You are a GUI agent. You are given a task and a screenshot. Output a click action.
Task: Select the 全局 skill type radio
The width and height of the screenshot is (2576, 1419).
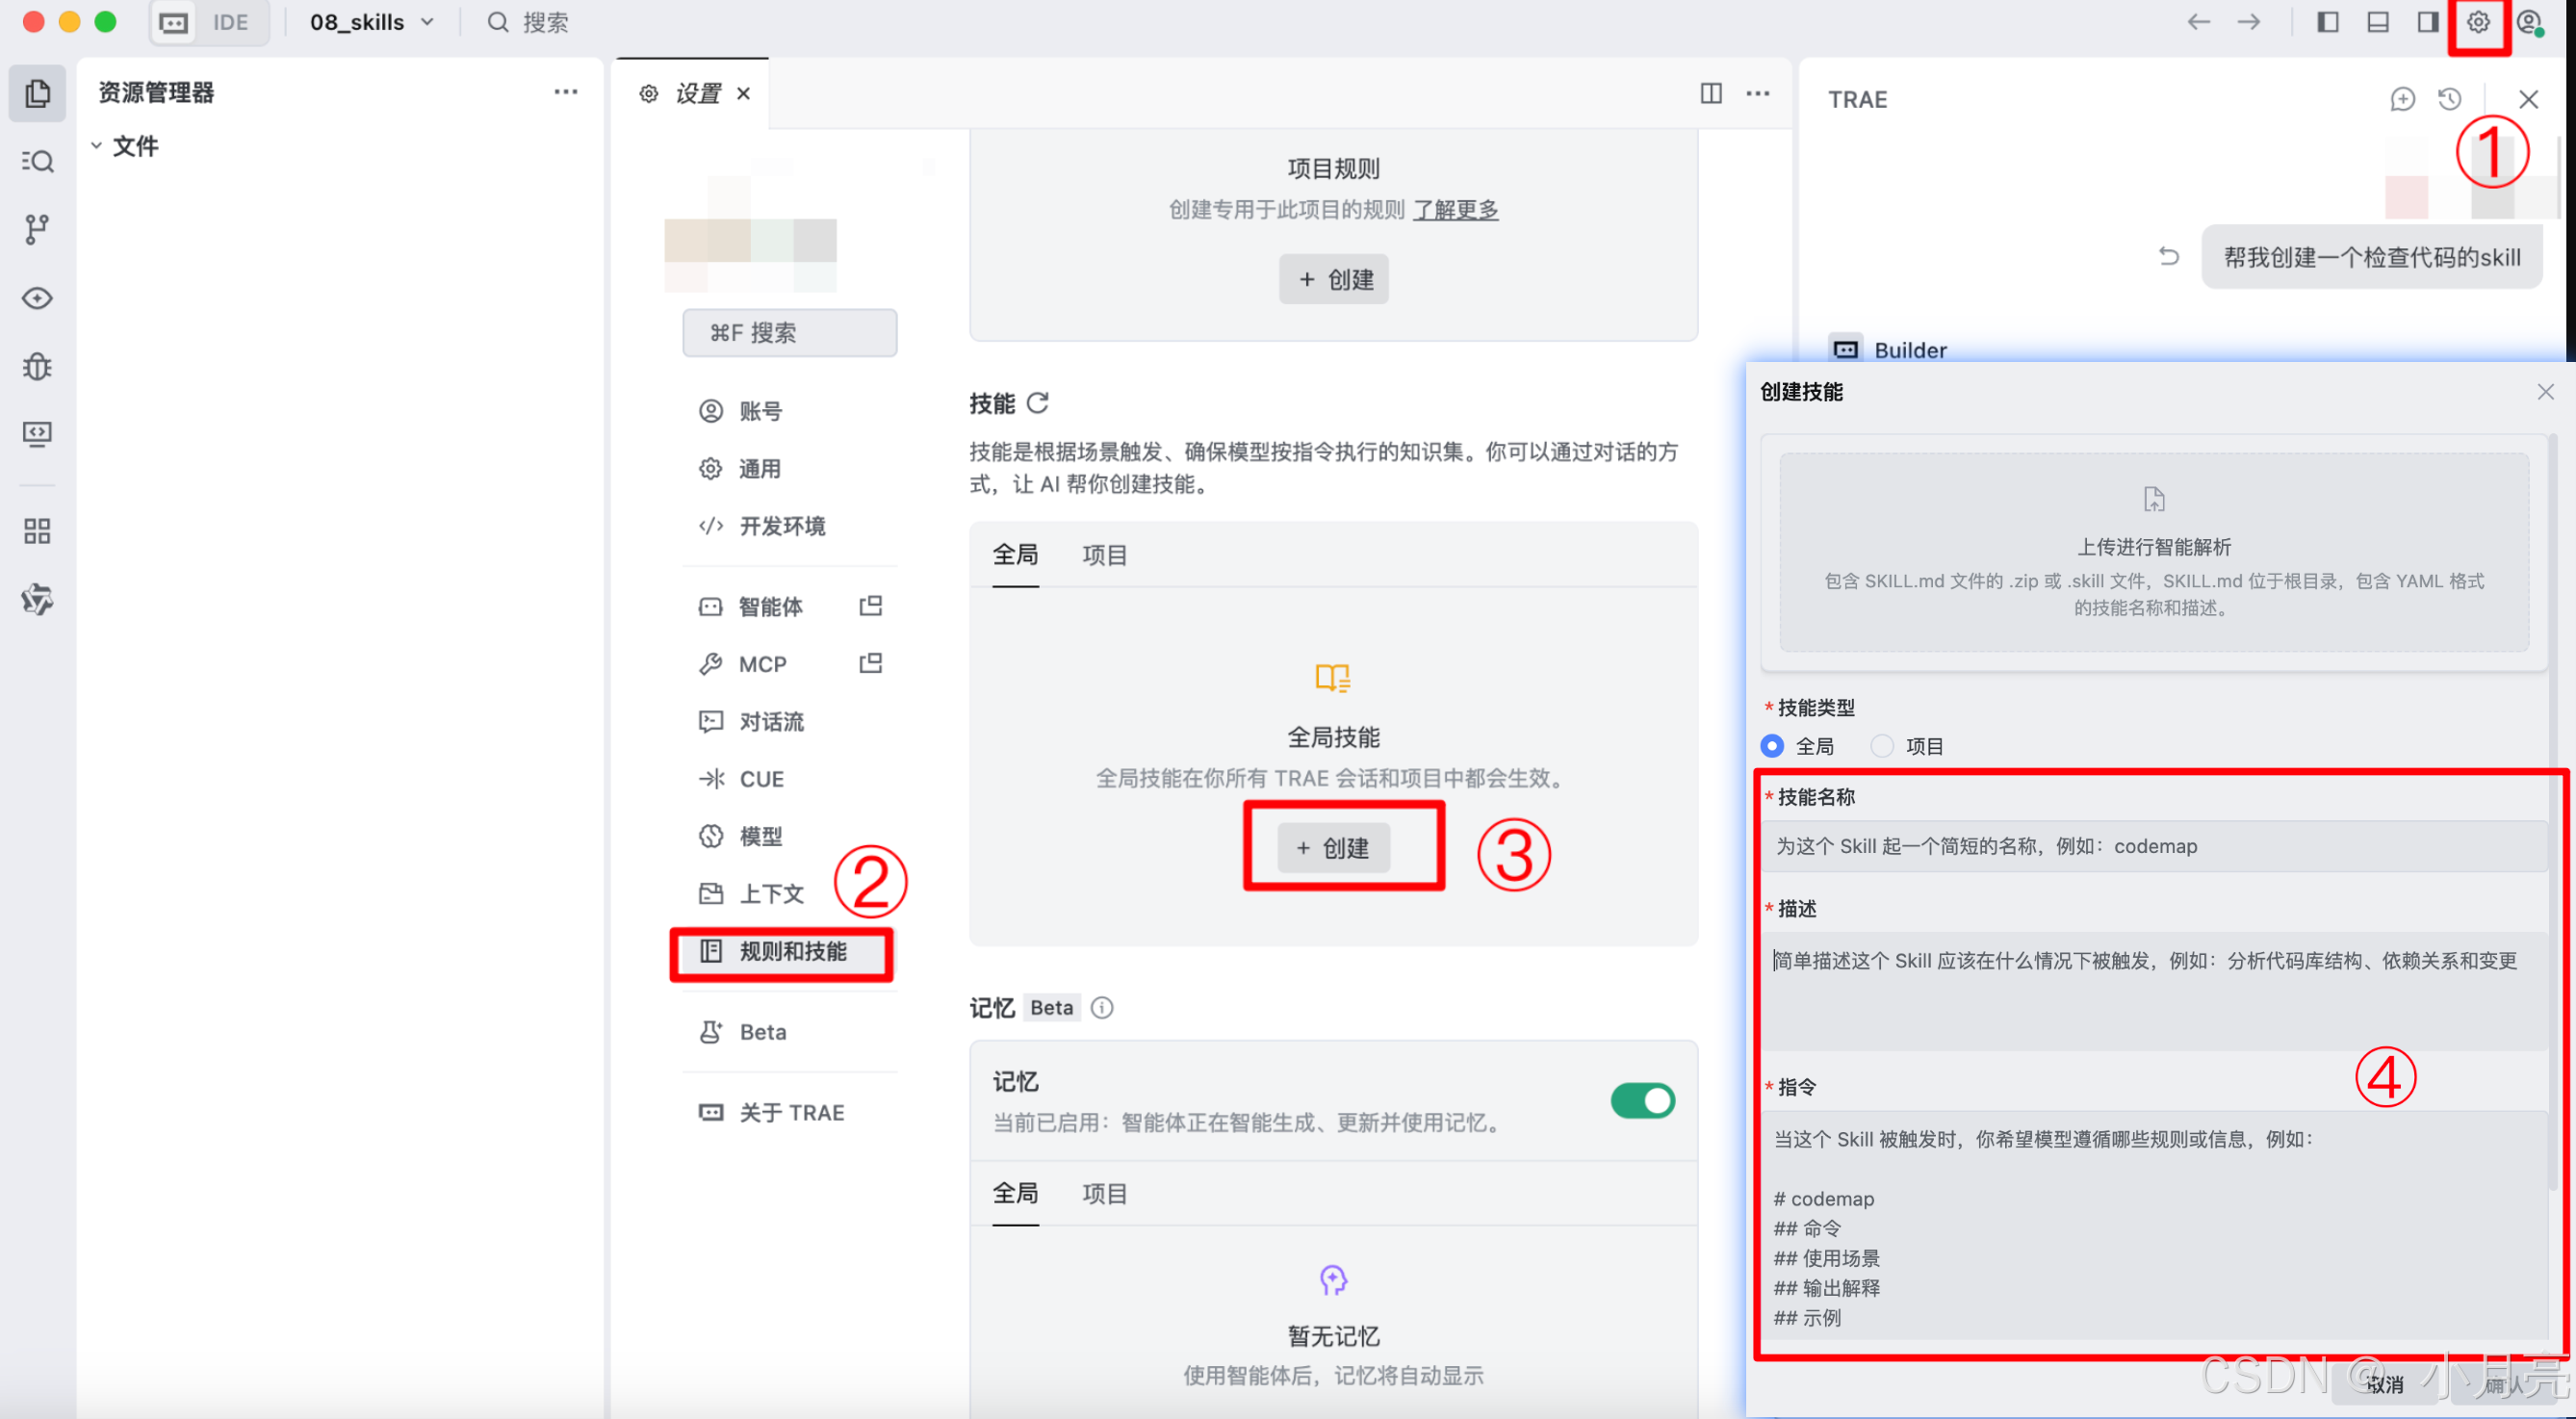pos(1771,746)
